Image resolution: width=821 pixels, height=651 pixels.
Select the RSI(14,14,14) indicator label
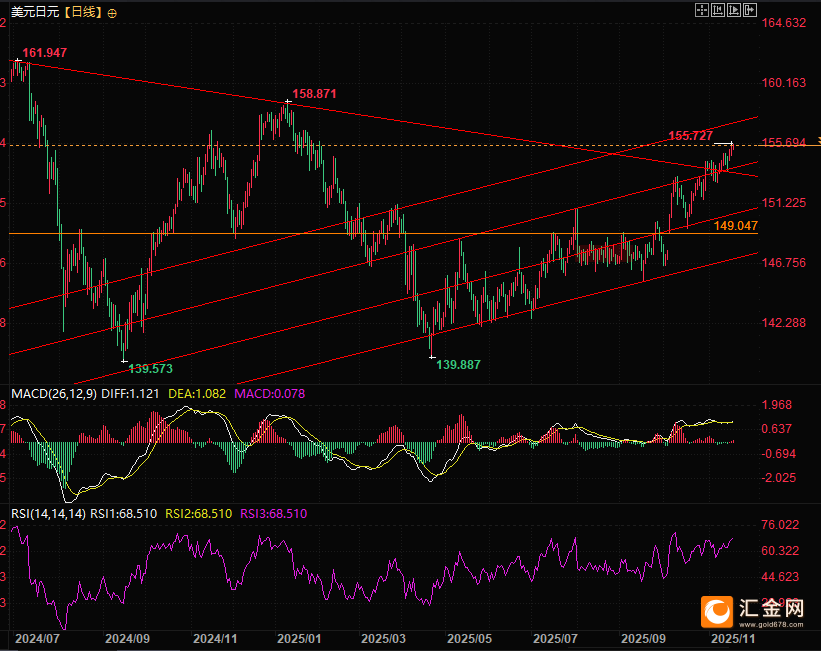48,513
